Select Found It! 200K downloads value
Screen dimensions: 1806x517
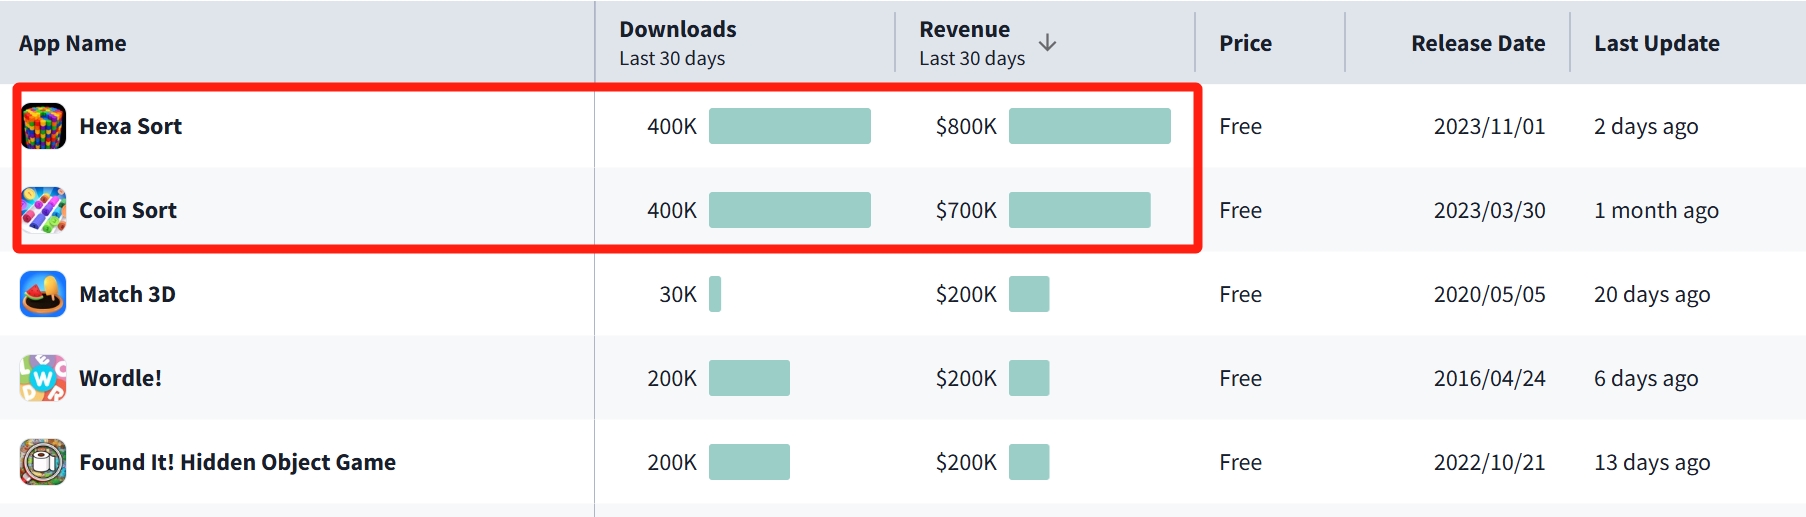pos(672,462)
